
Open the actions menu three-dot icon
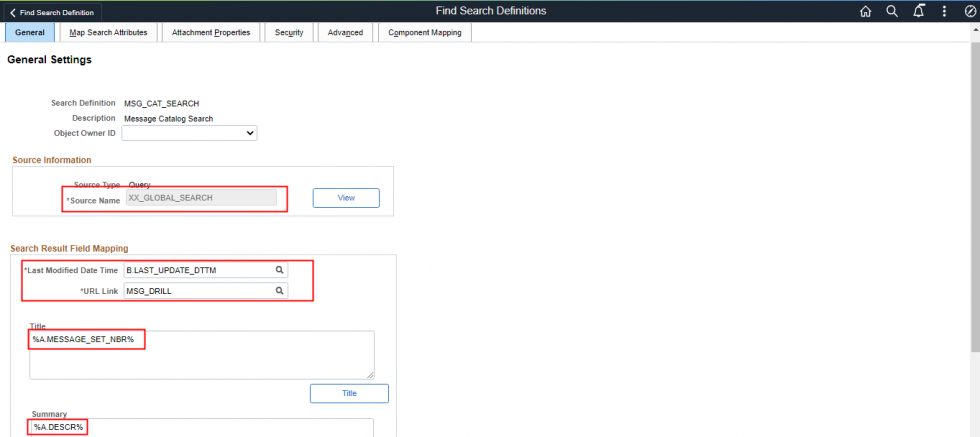(x=944, y=12)
